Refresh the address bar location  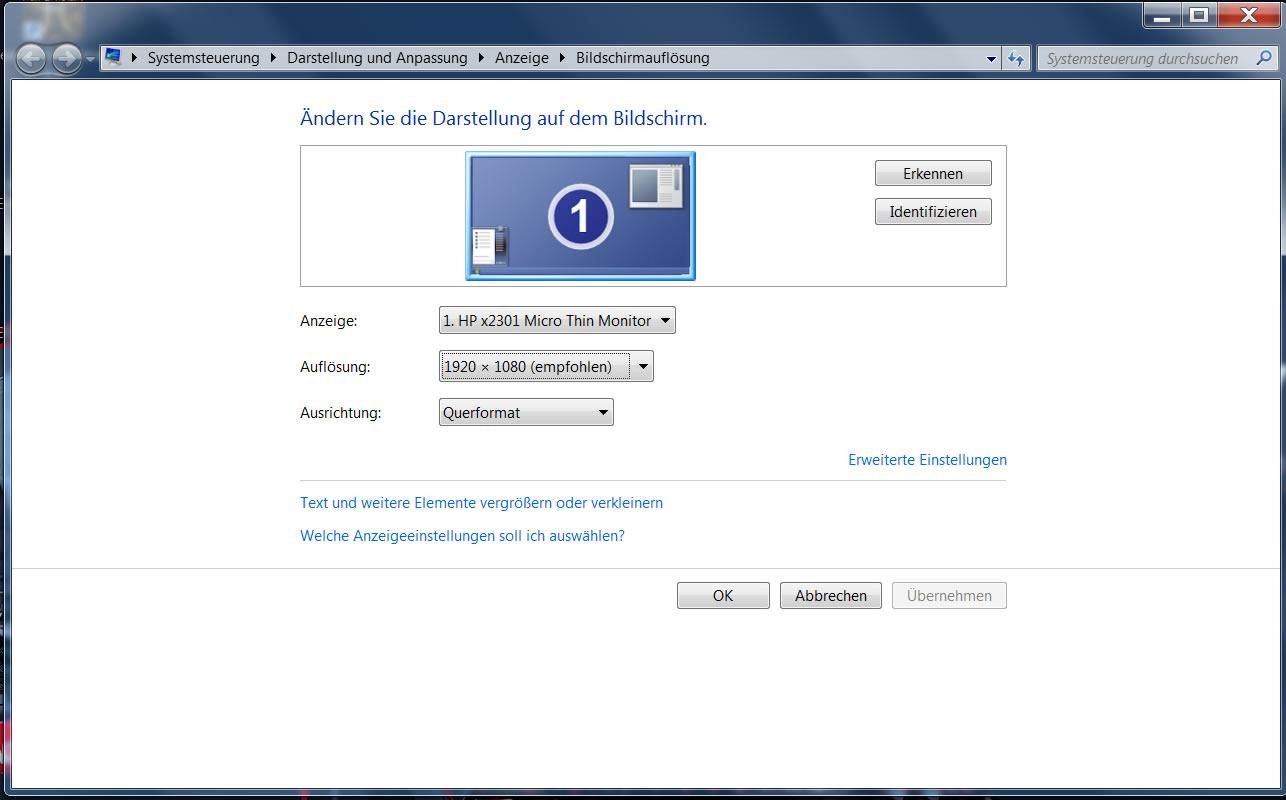tap(1016, 59)
